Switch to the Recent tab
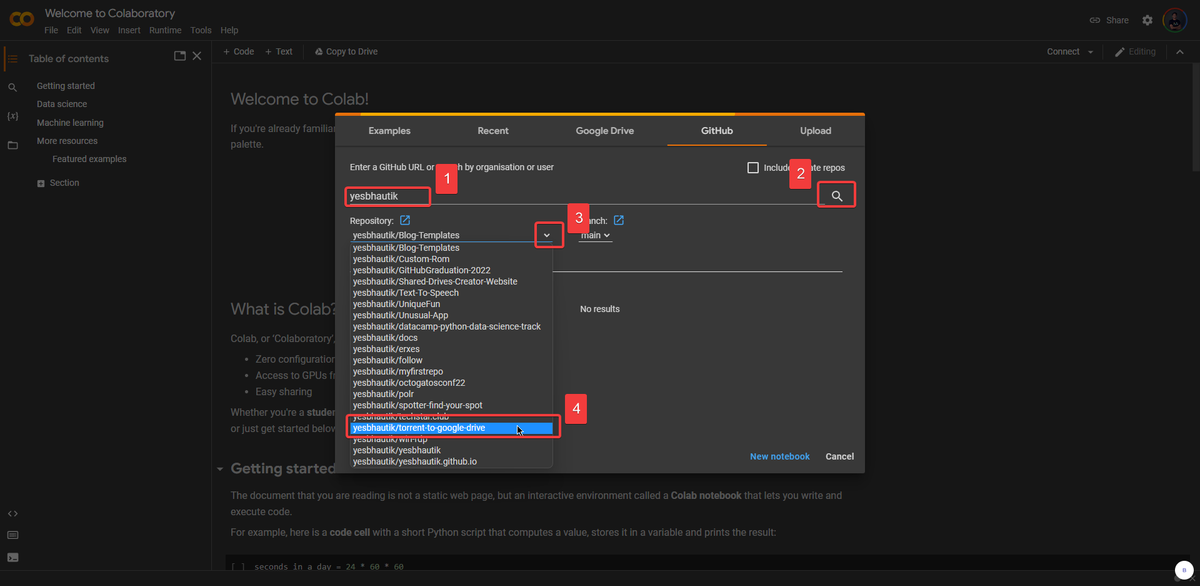Viewport: 1200px width, 586px height. (493, 130)
